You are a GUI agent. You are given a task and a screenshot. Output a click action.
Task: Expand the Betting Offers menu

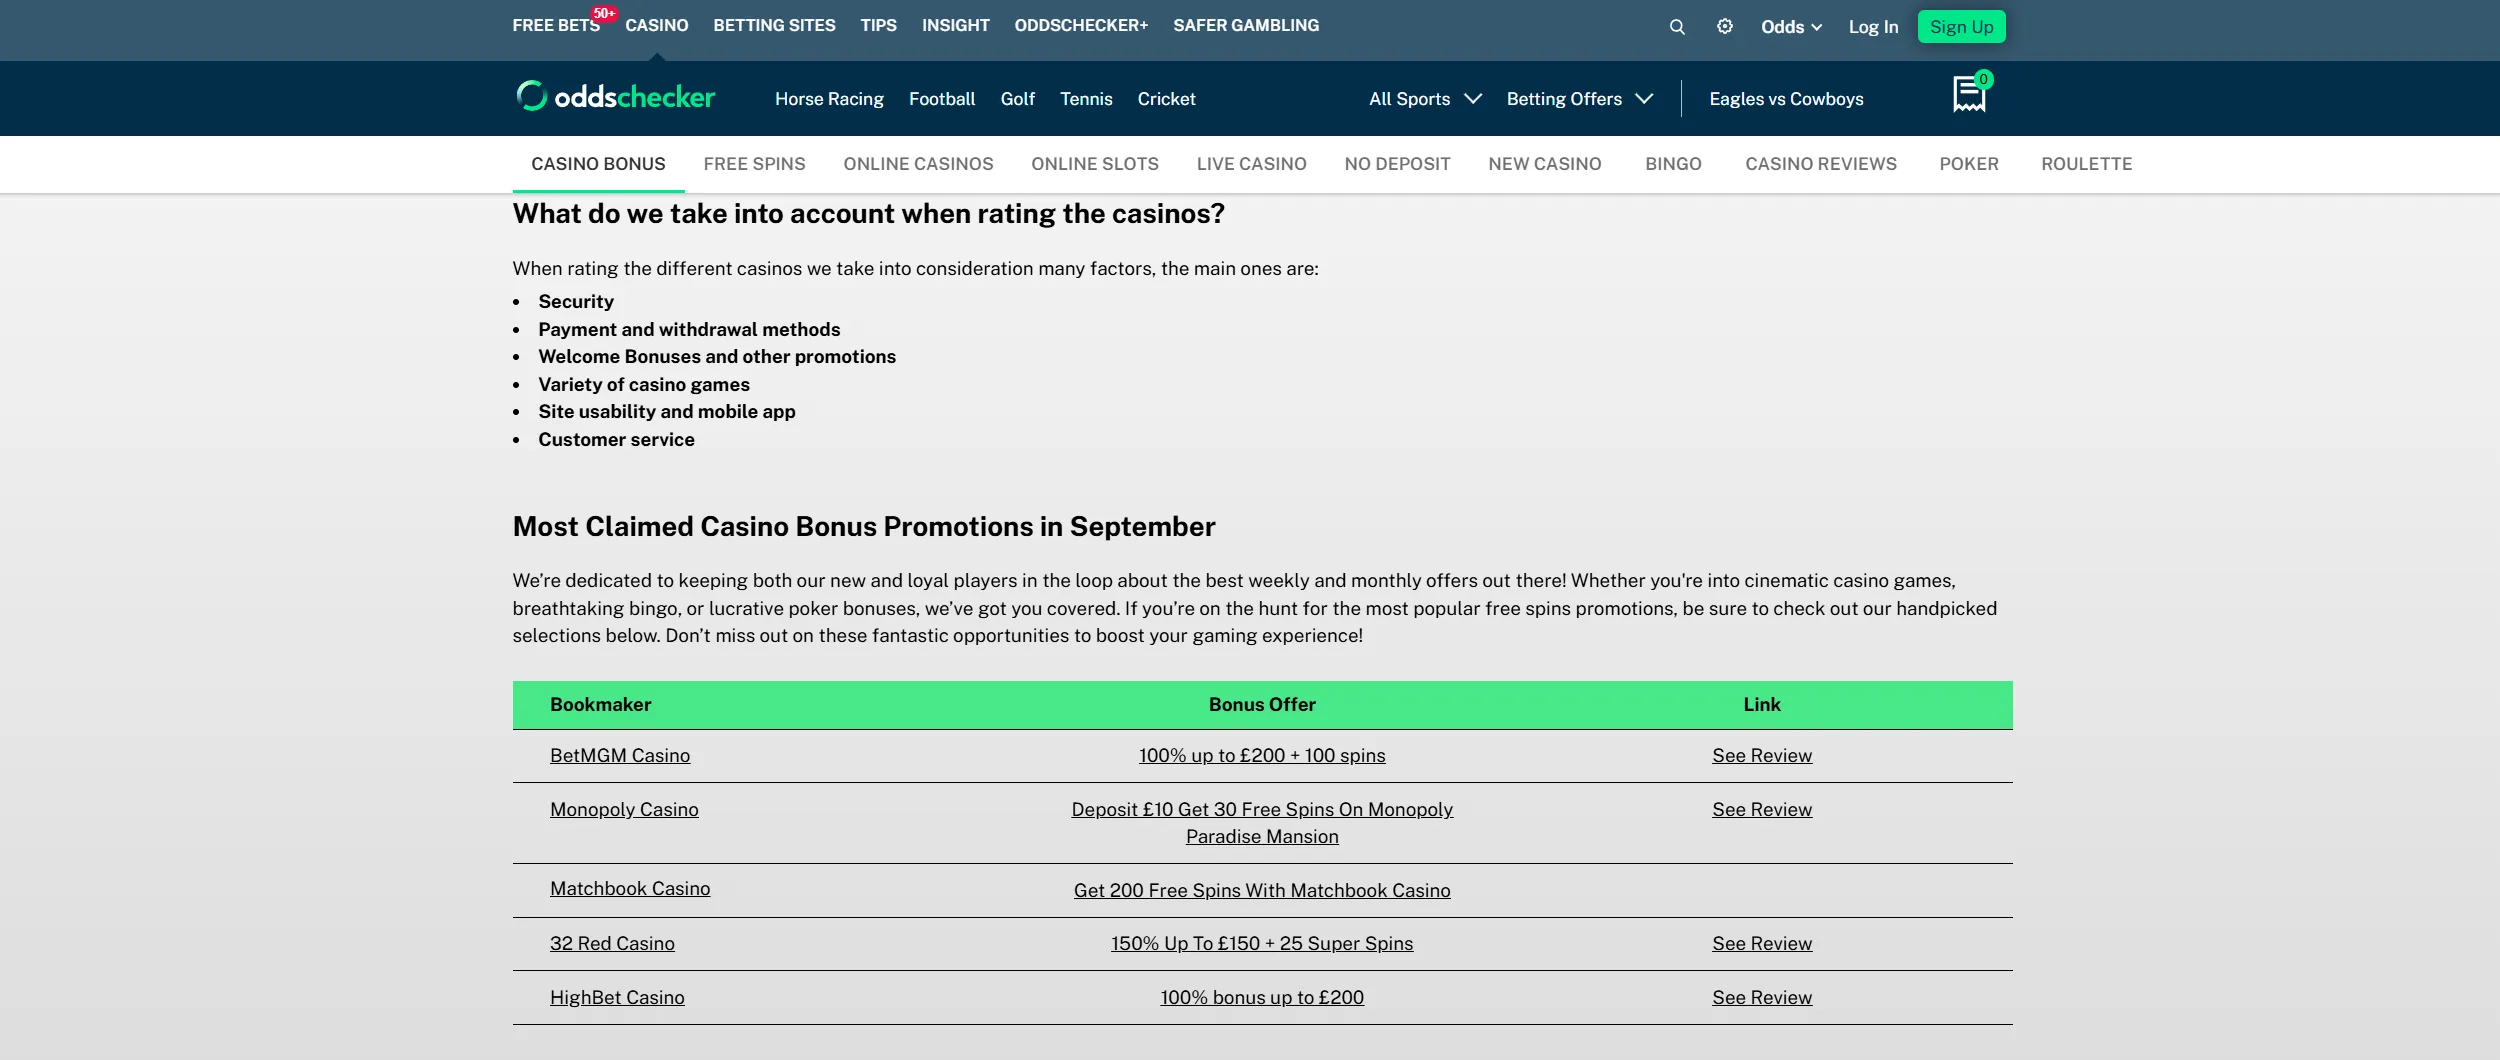pos(1580,99)
